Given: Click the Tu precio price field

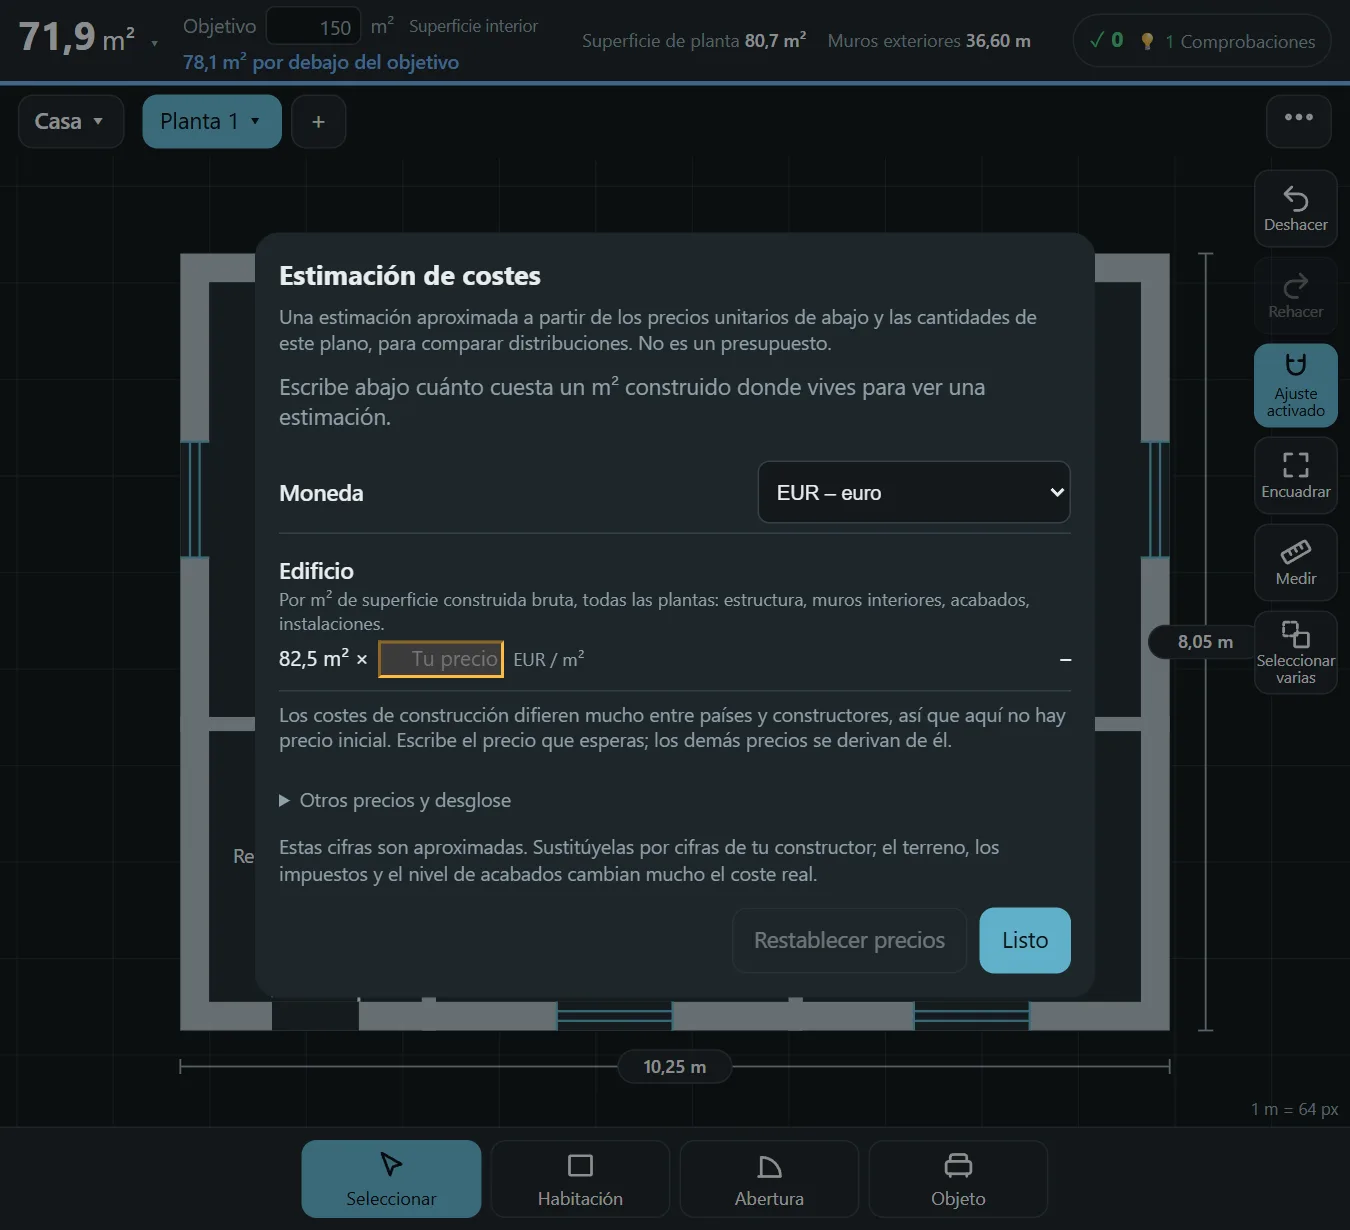Looking at the screenshot, I should [x=441, y=659].
